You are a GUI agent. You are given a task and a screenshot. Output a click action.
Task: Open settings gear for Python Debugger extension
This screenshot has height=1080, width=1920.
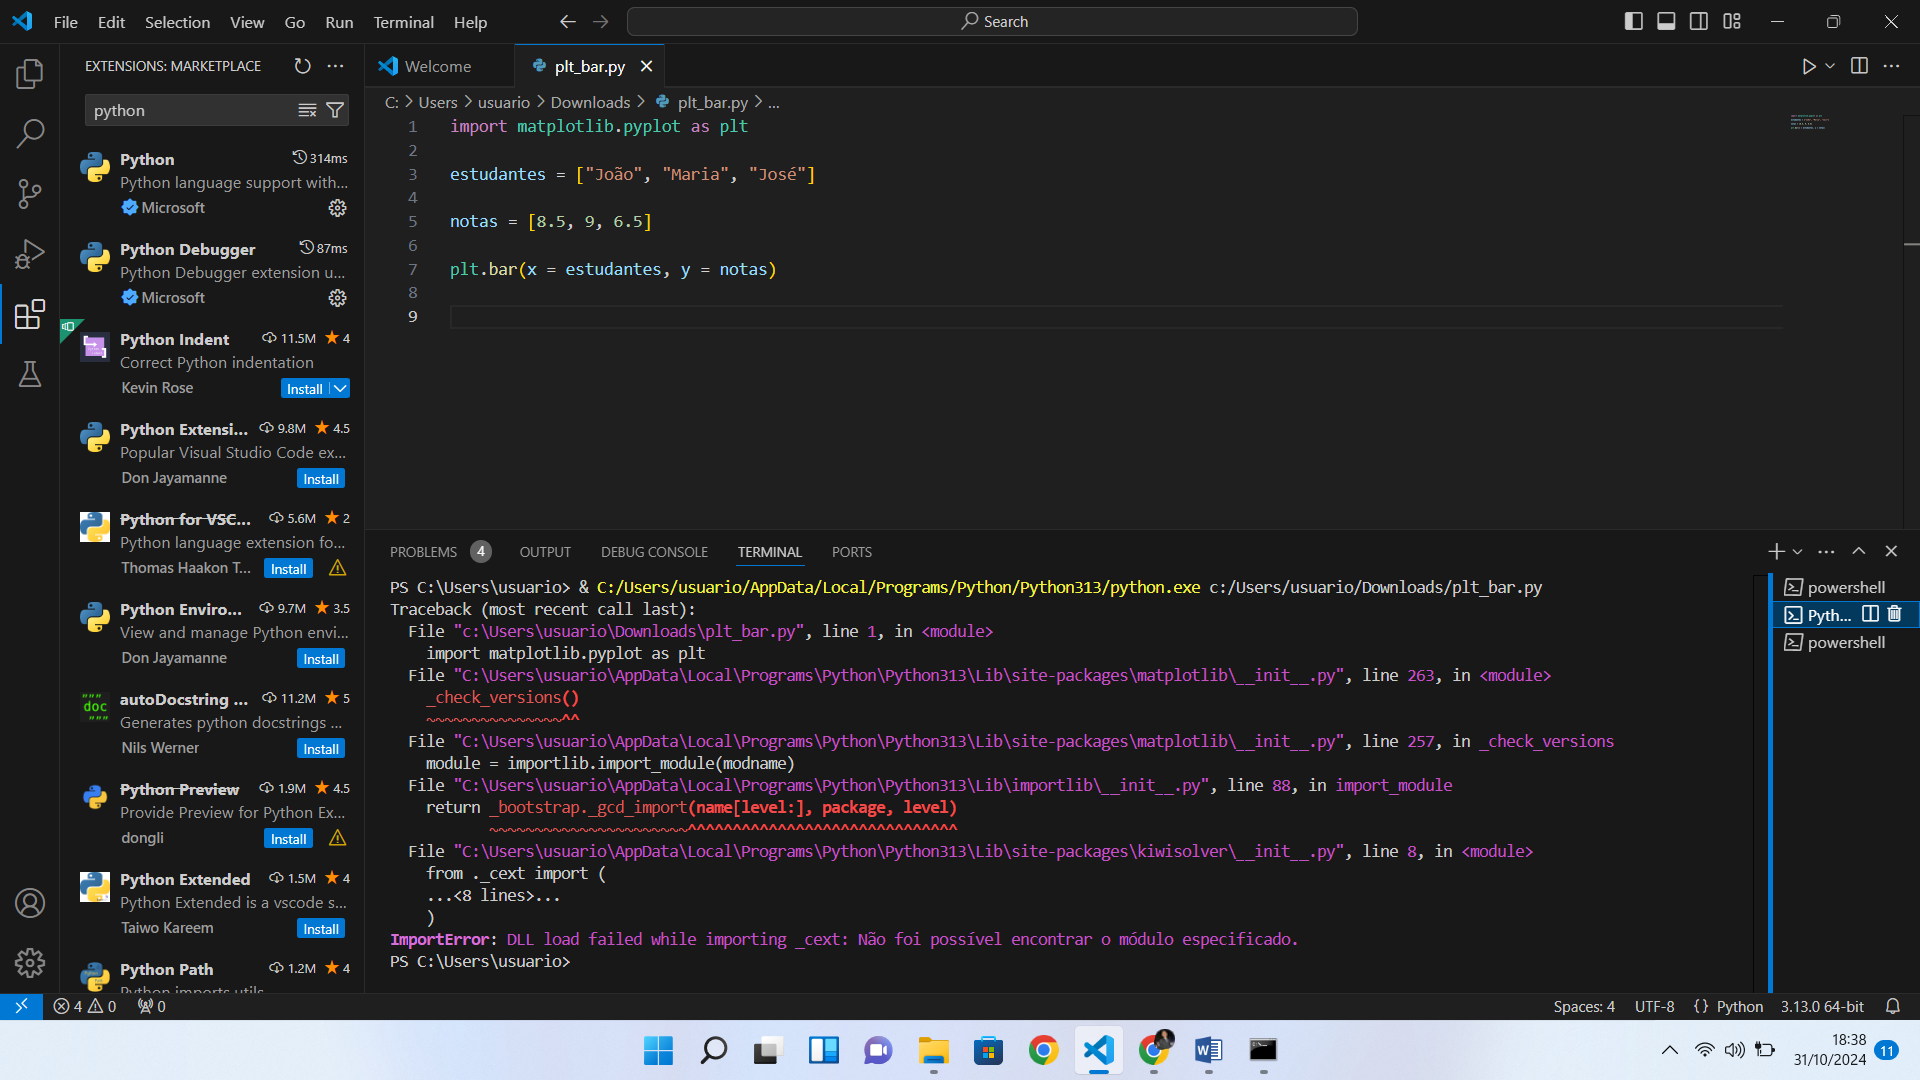pos(338,298)
